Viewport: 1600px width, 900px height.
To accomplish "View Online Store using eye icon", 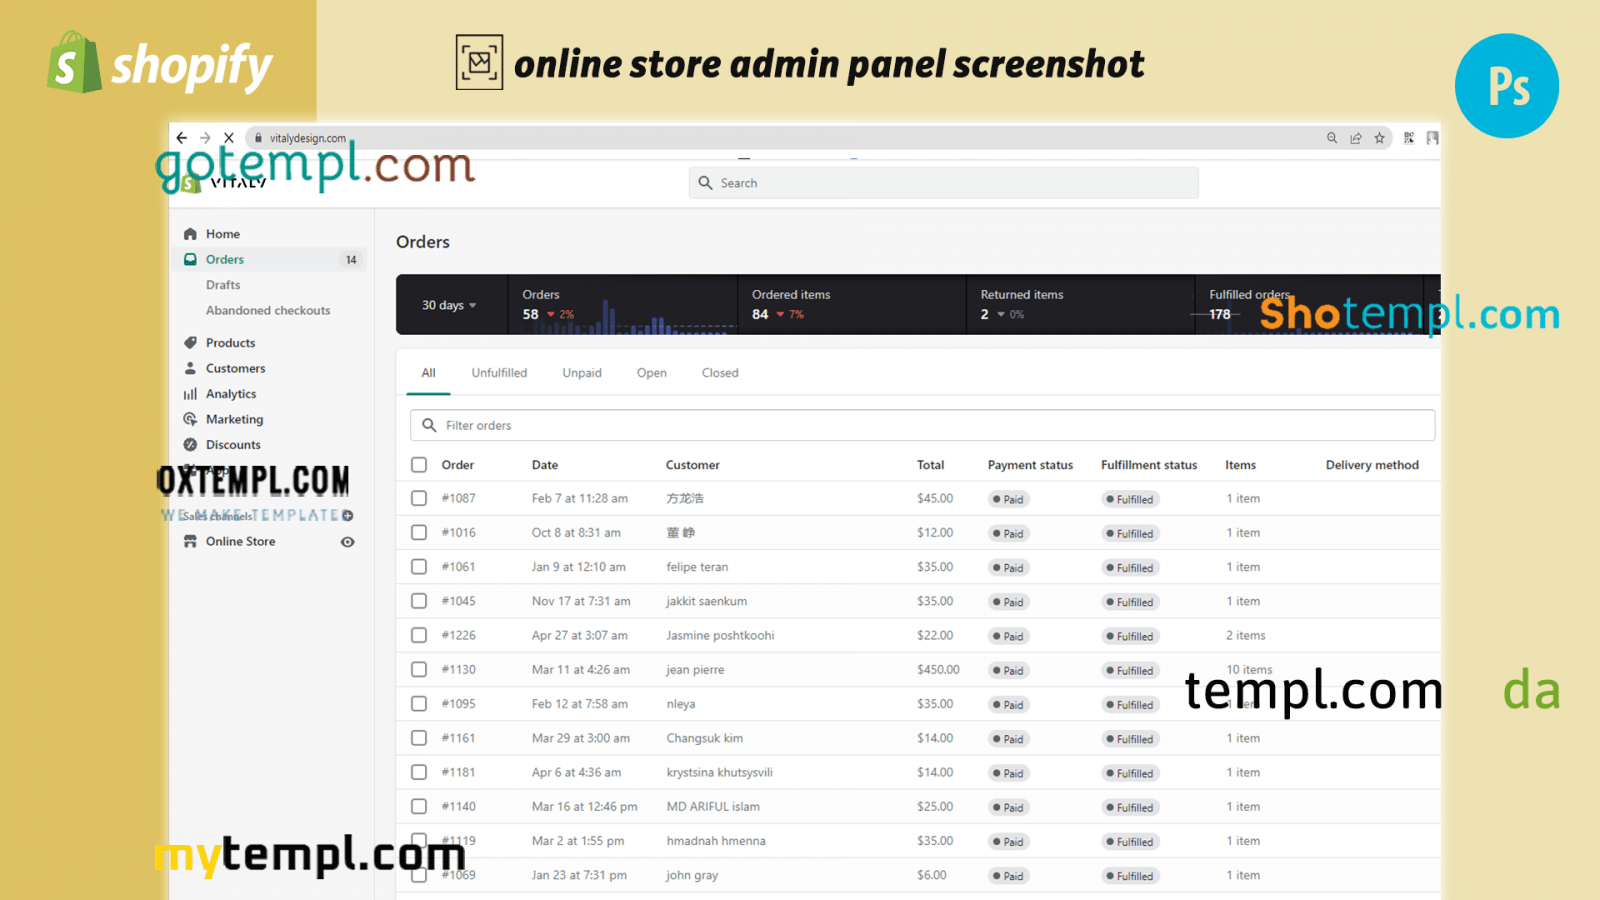I will click(x=348, y=542).
